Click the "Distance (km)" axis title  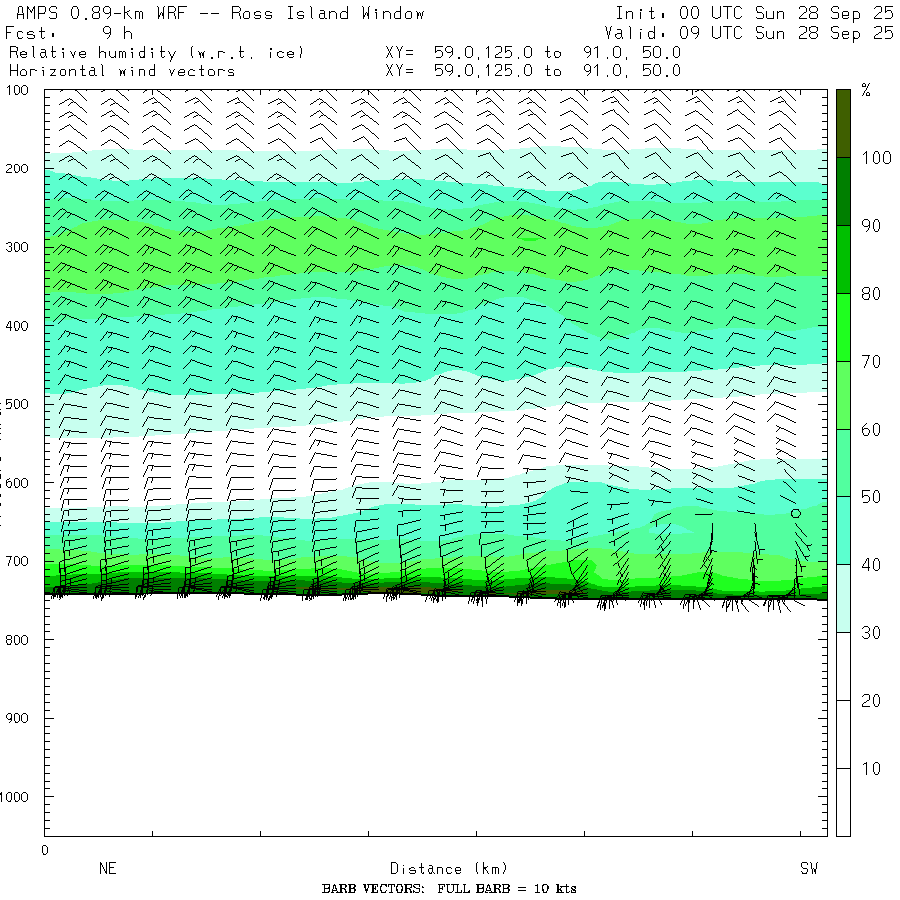click(x=440, y=869)
